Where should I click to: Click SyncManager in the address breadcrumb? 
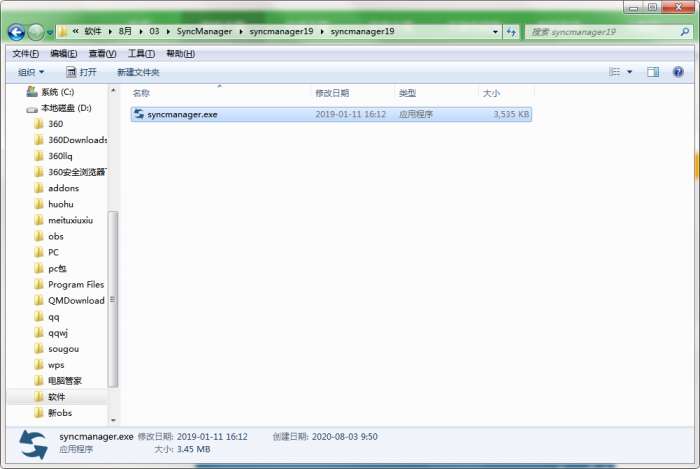click(x=204, y=31)
